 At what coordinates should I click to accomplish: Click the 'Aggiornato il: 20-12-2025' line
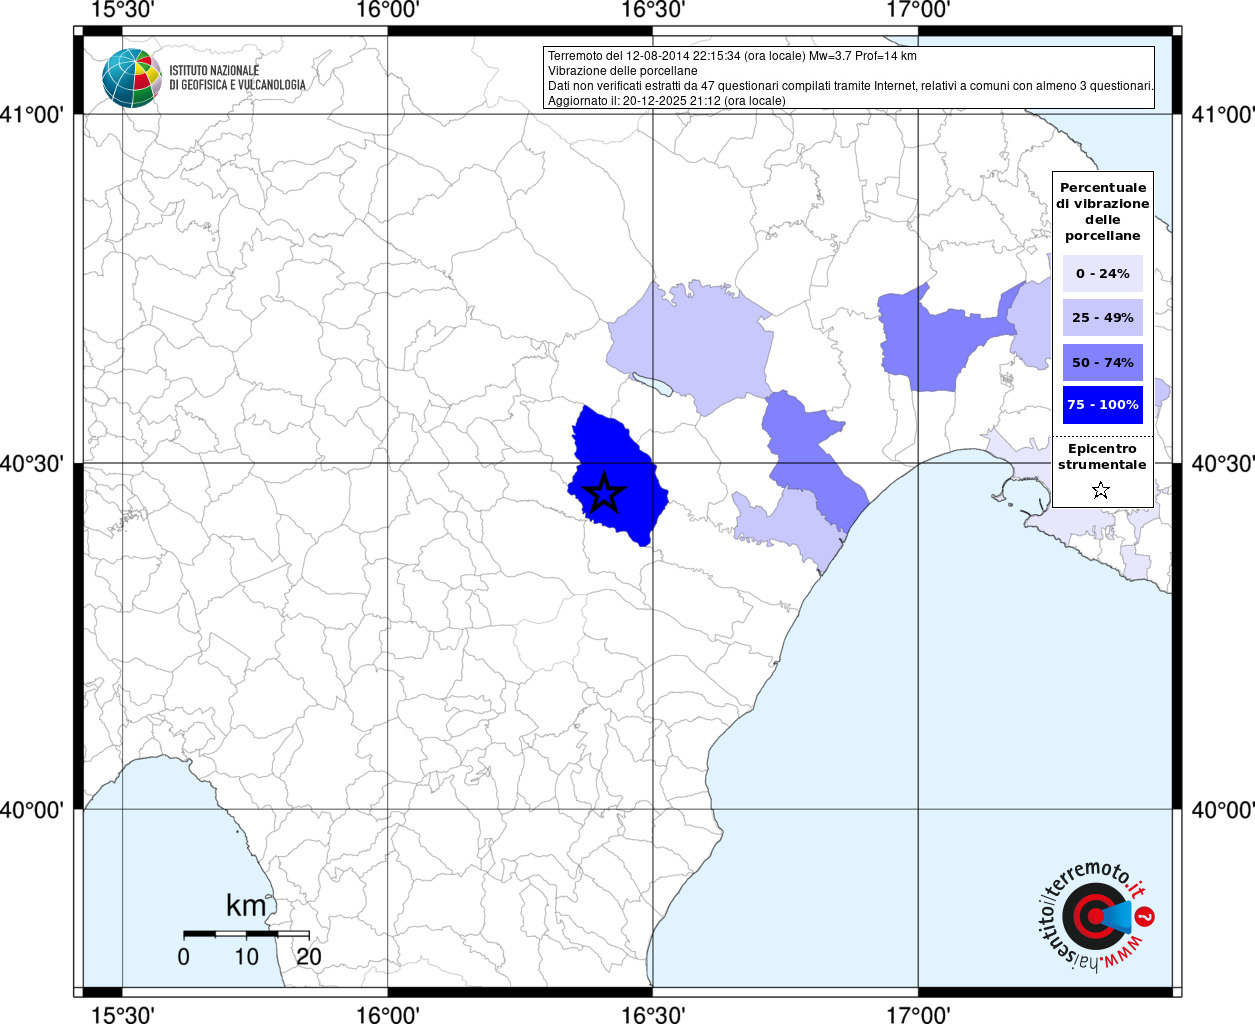667,101
